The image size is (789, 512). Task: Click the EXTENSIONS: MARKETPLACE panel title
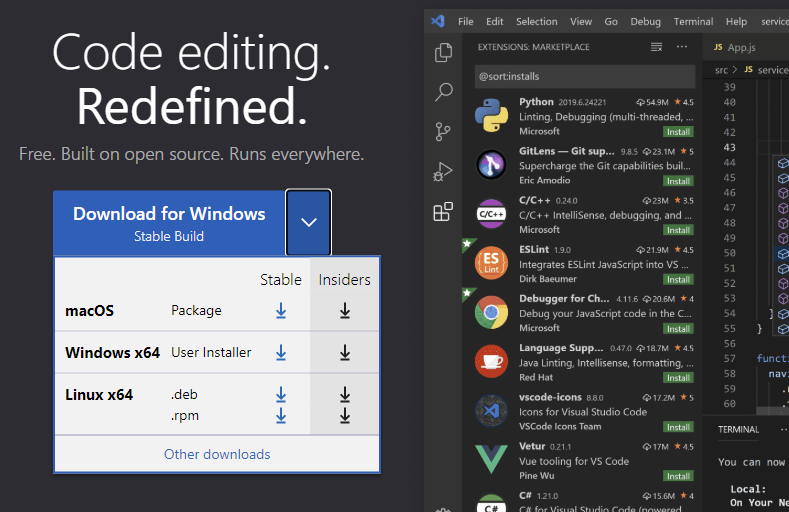pyautogui.click(x=533, y=47)
